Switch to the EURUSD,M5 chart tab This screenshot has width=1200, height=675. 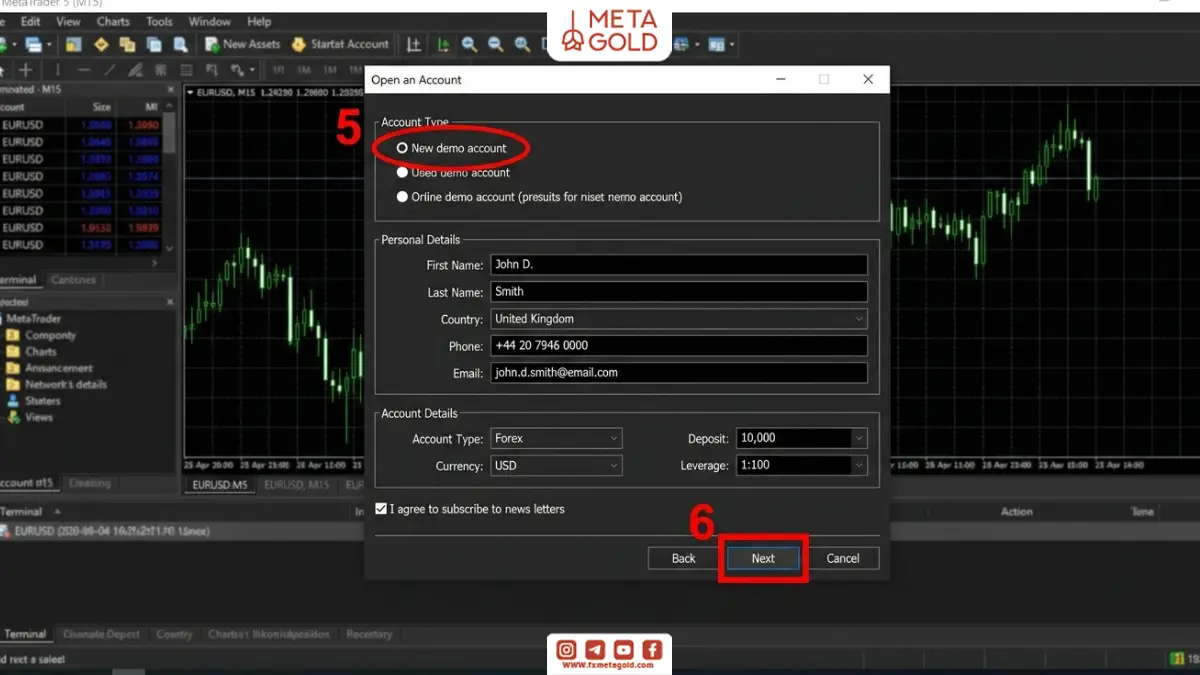coord(220,485)
